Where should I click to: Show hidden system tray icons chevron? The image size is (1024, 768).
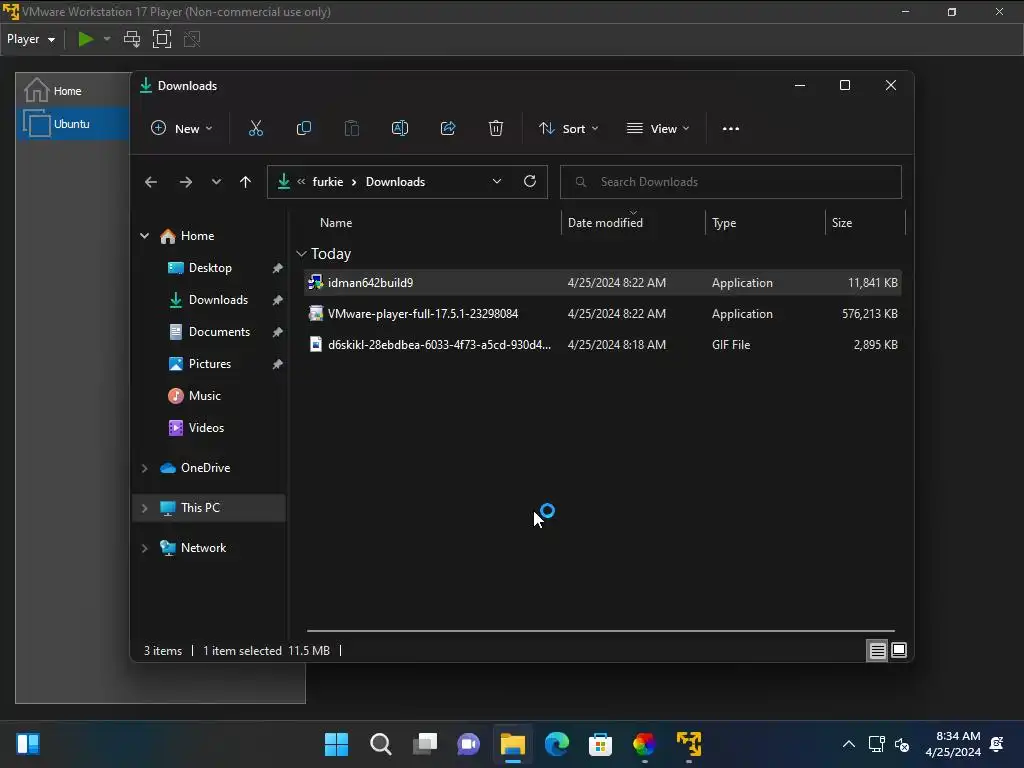(x=848, y=744)
